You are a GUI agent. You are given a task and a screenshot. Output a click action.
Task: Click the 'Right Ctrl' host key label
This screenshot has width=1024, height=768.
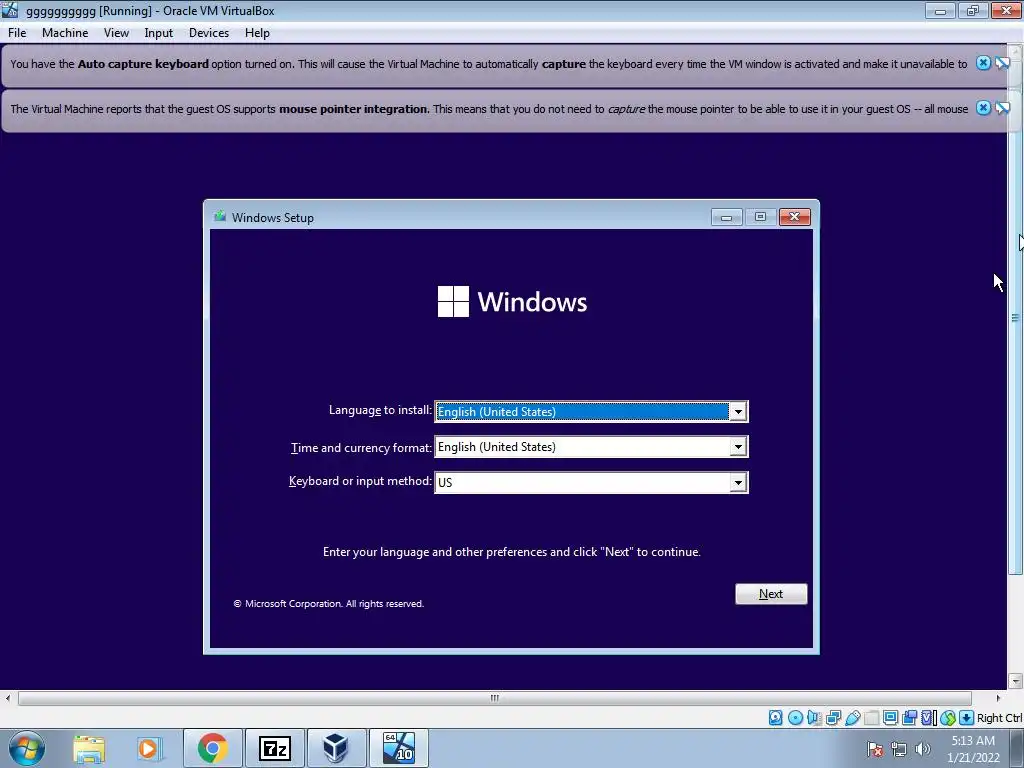coord(999,718)
